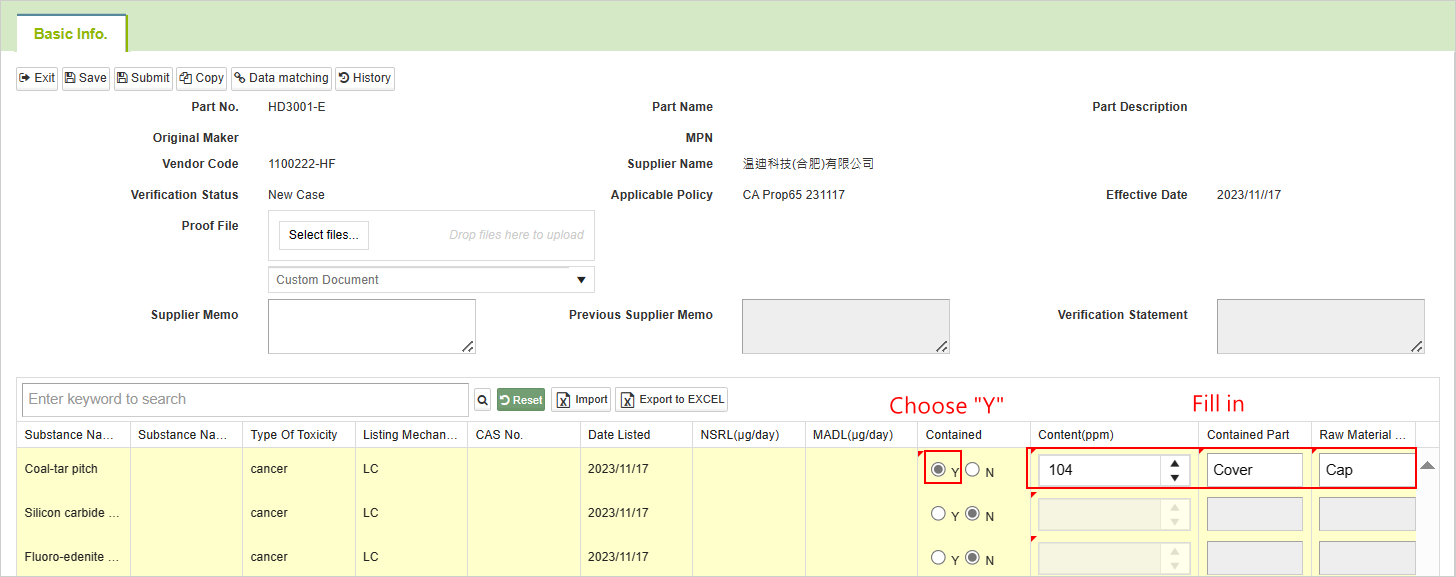Reset the substance search filter
1456x577 pixels.
tap(521, 400)
